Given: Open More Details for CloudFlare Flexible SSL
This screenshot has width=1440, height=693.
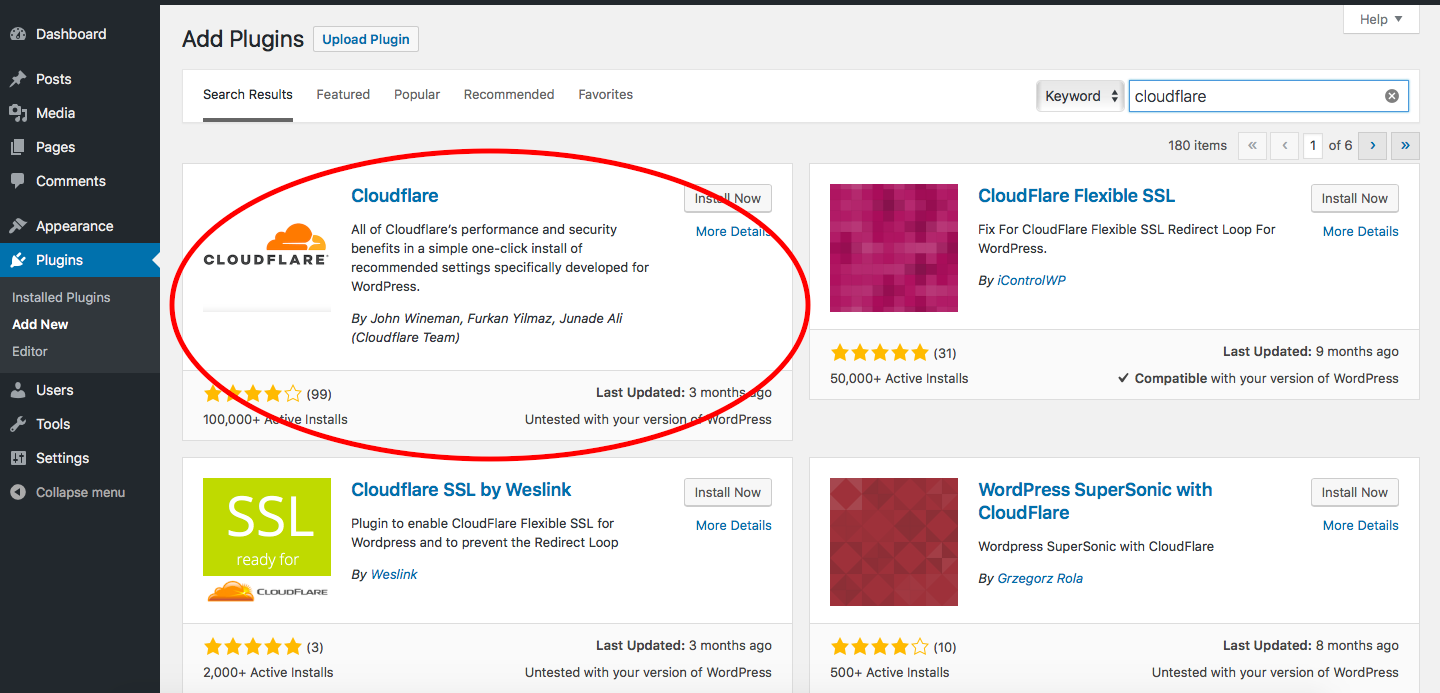Looking at the screenshot, I should 1361,231.
